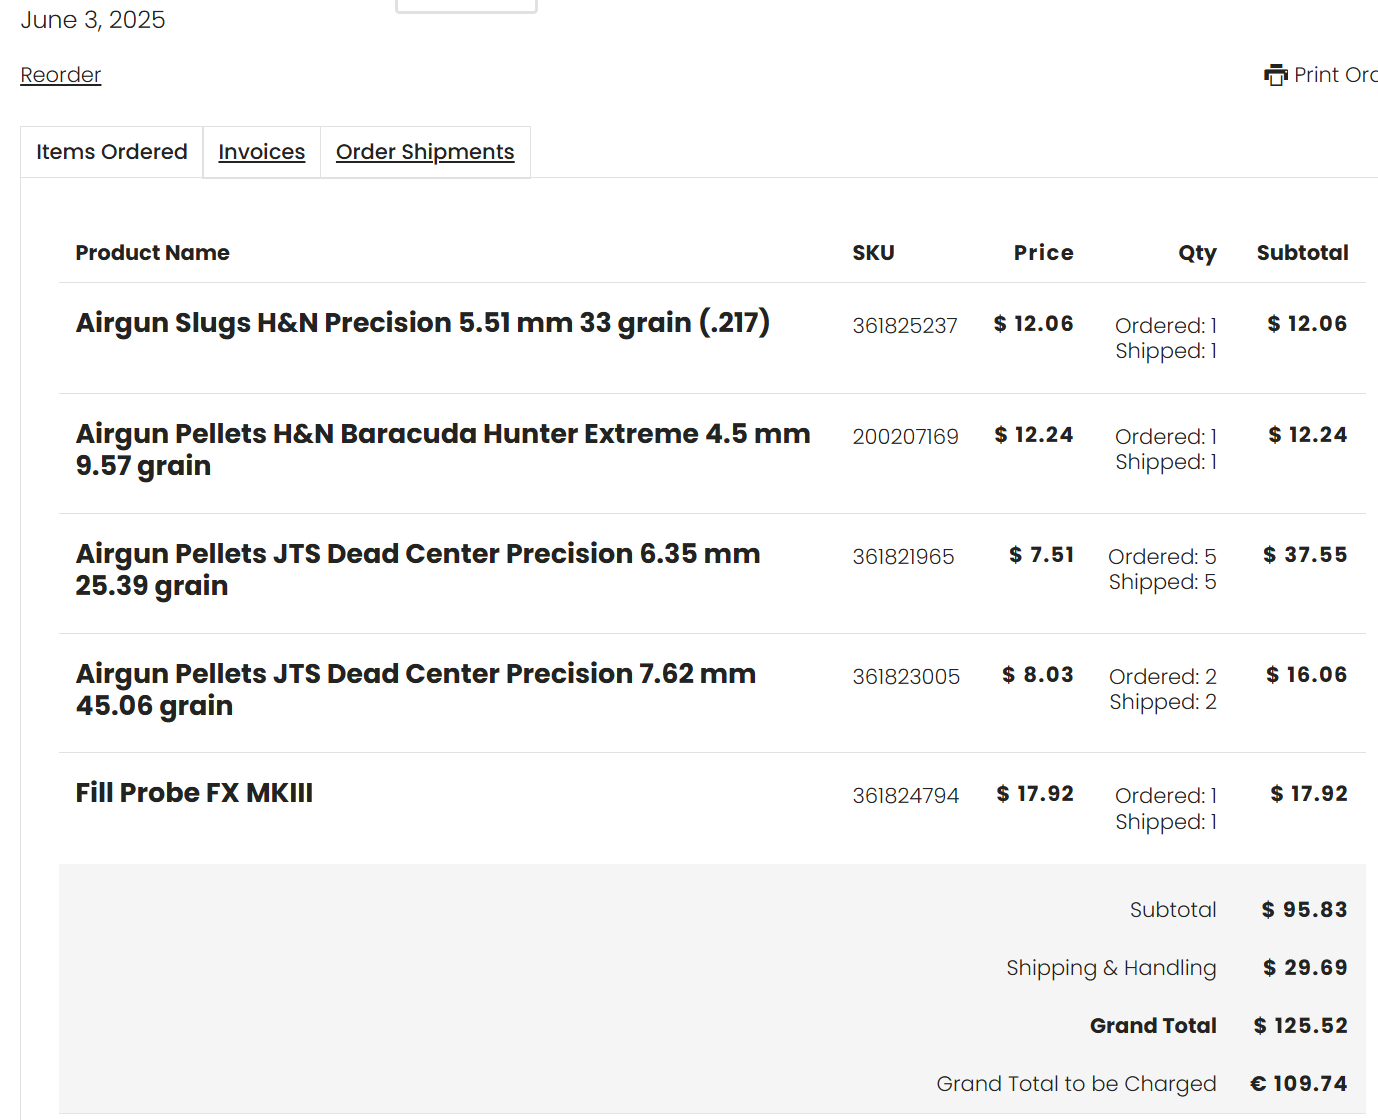Viewport: 1378px width, 1120px height.
Task: Click Airgun Pellets H&N Baracuda Hunter Extreme product
Action: (x=443, y=449)
